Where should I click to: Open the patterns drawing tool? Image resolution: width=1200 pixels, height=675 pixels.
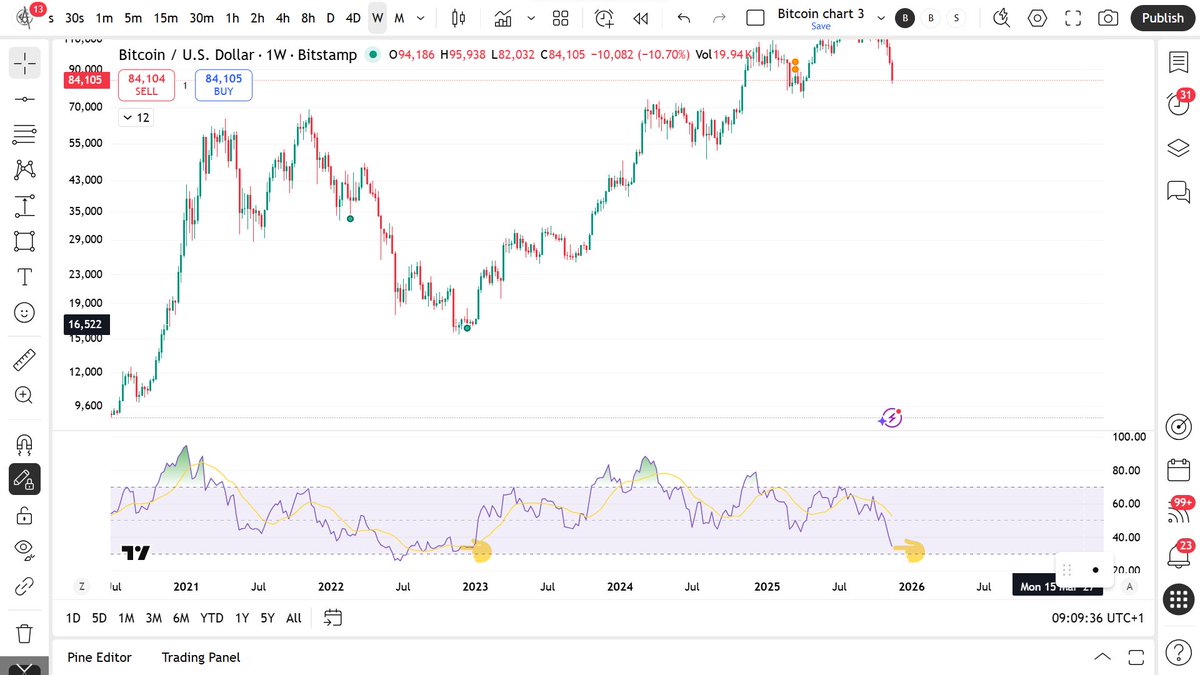pyautogui.click(x=24, y=170)
